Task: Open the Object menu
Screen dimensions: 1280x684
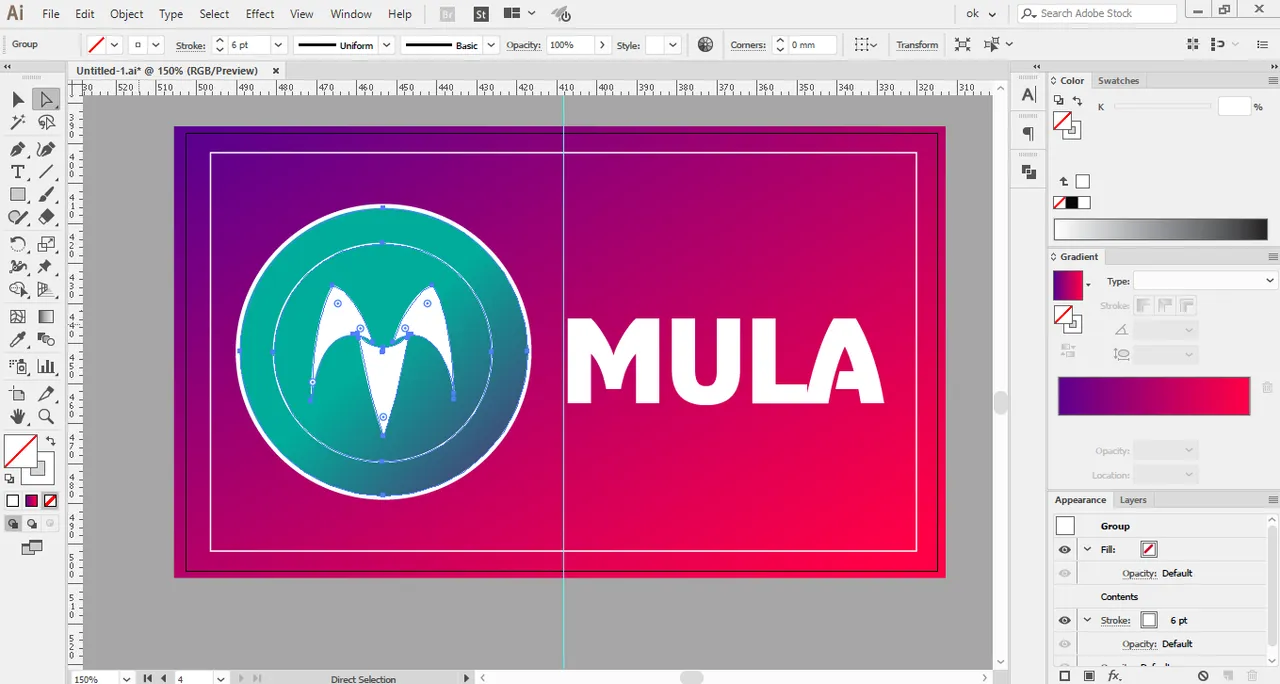Action: 126,14
